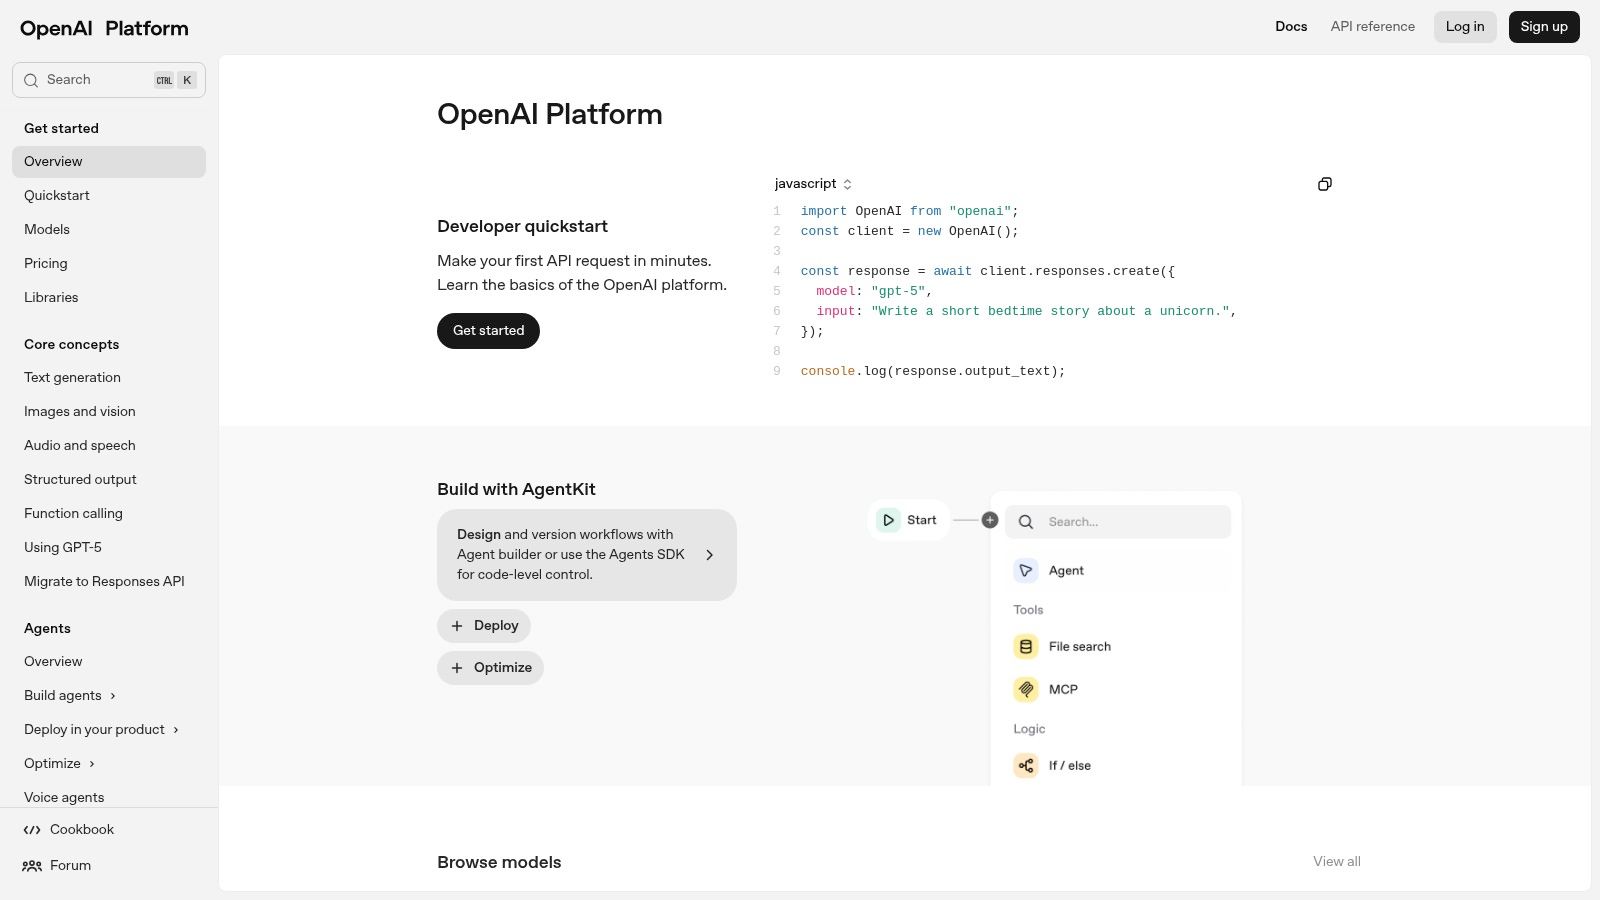This screenshot has width=1600, height=900.
Task: Copy the quickstart code snippet
Action: tap(1324, 184)
